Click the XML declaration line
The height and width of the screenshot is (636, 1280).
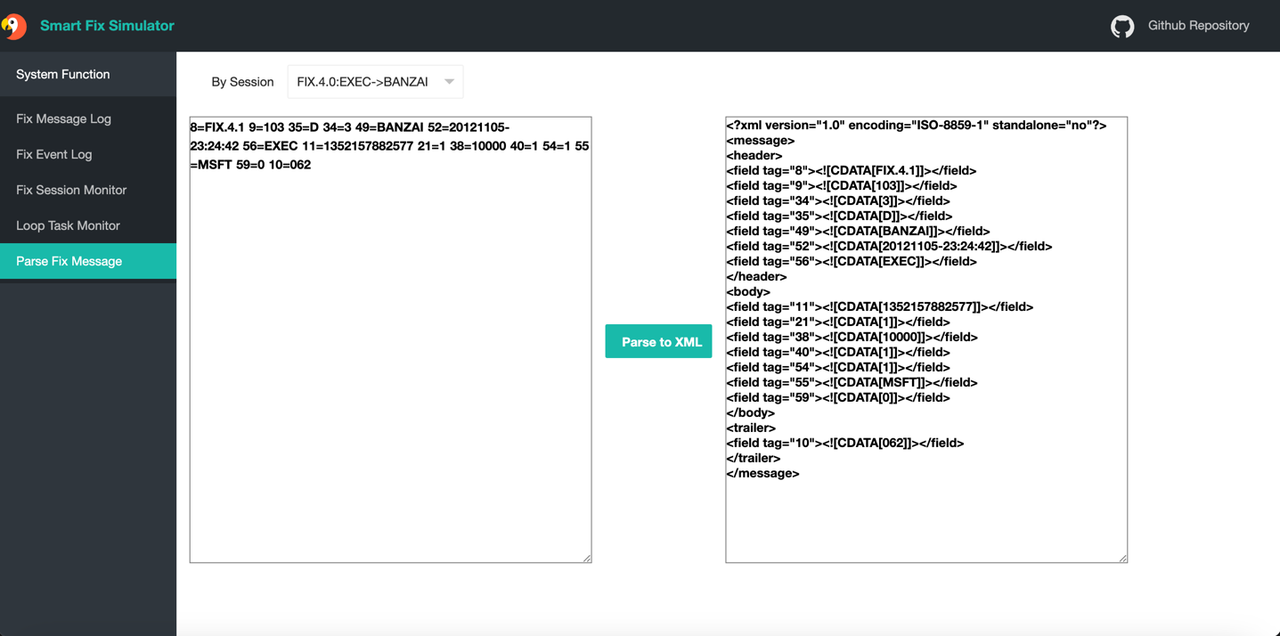pos(916,125)
